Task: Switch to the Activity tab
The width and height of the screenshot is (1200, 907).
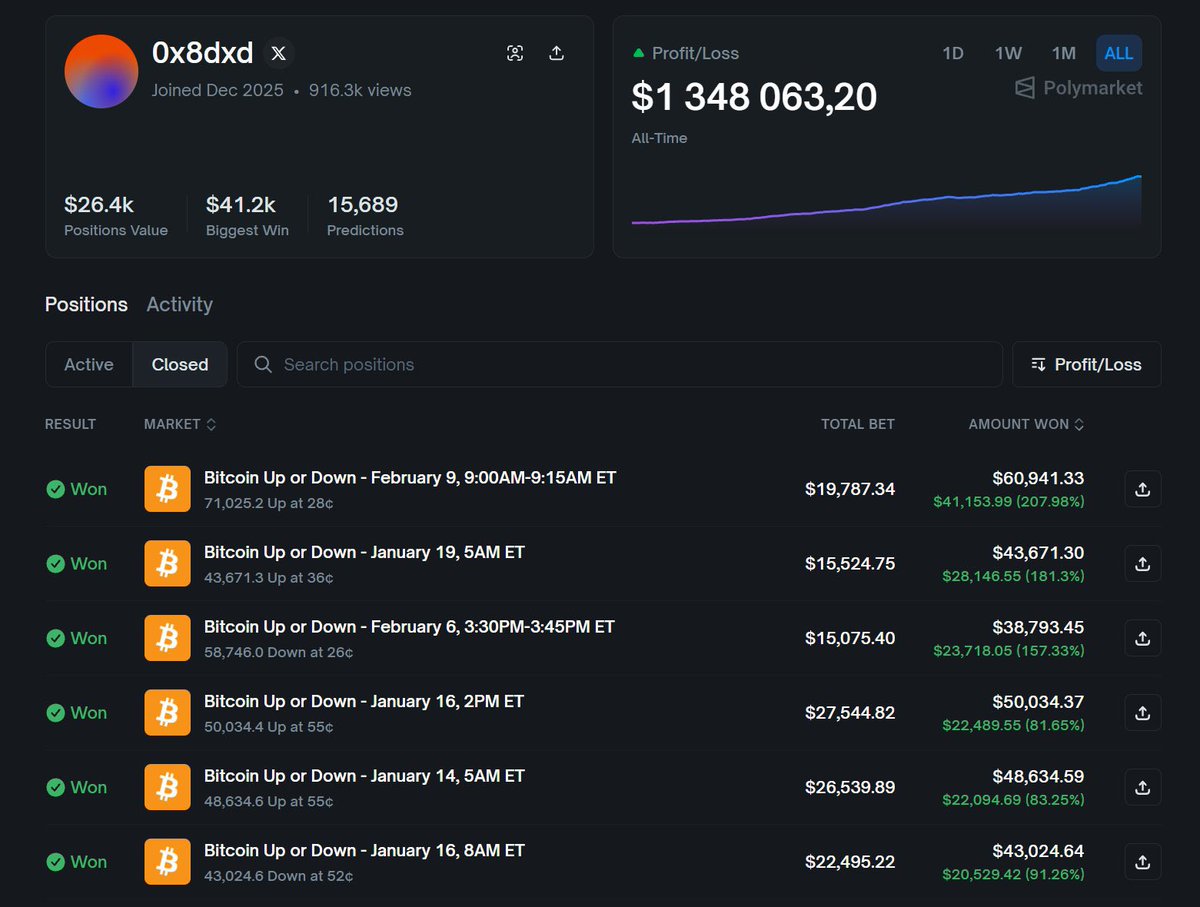Action: (179, 304)
